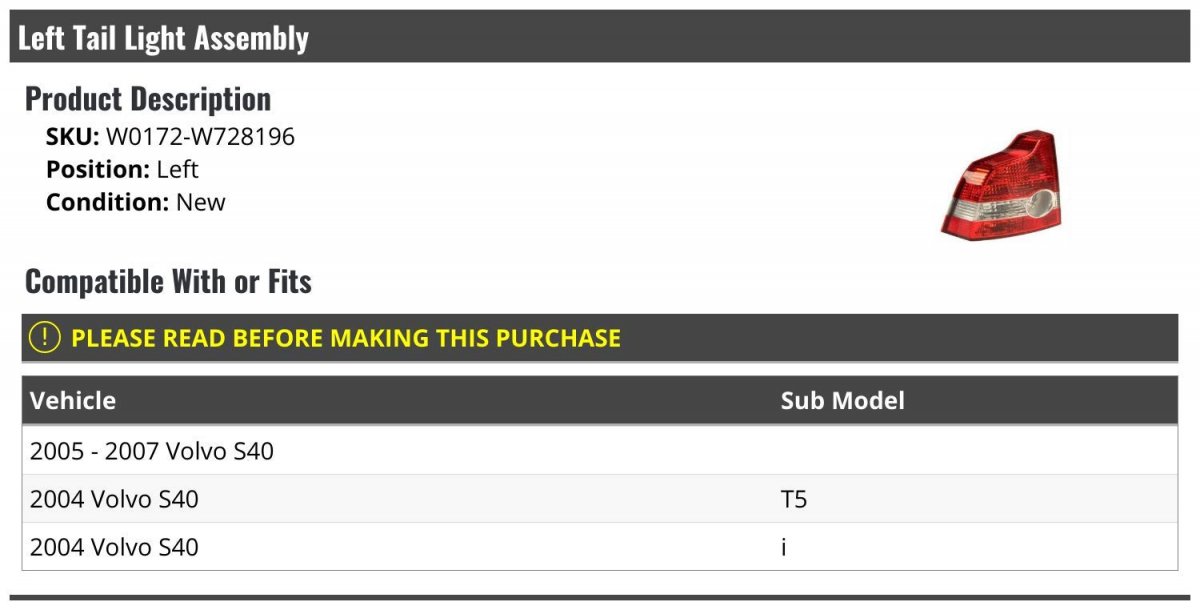Click the Sub Model column header
This screenshot has width=1200, height=610.
point(843,401)
